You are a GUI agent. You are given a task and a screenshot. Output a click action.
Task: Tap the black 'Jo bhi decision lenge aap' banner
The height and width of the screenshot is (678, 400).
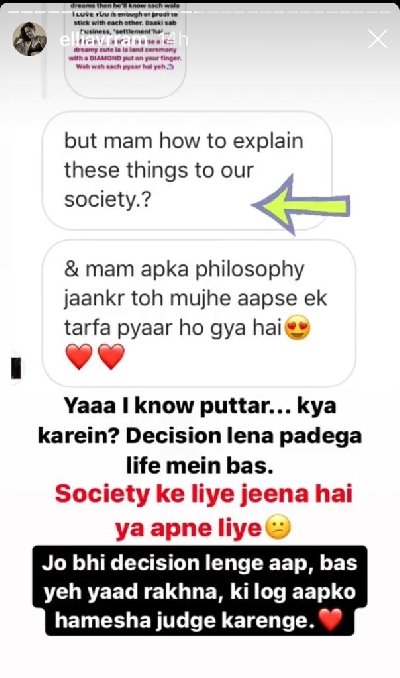[200, 592]
